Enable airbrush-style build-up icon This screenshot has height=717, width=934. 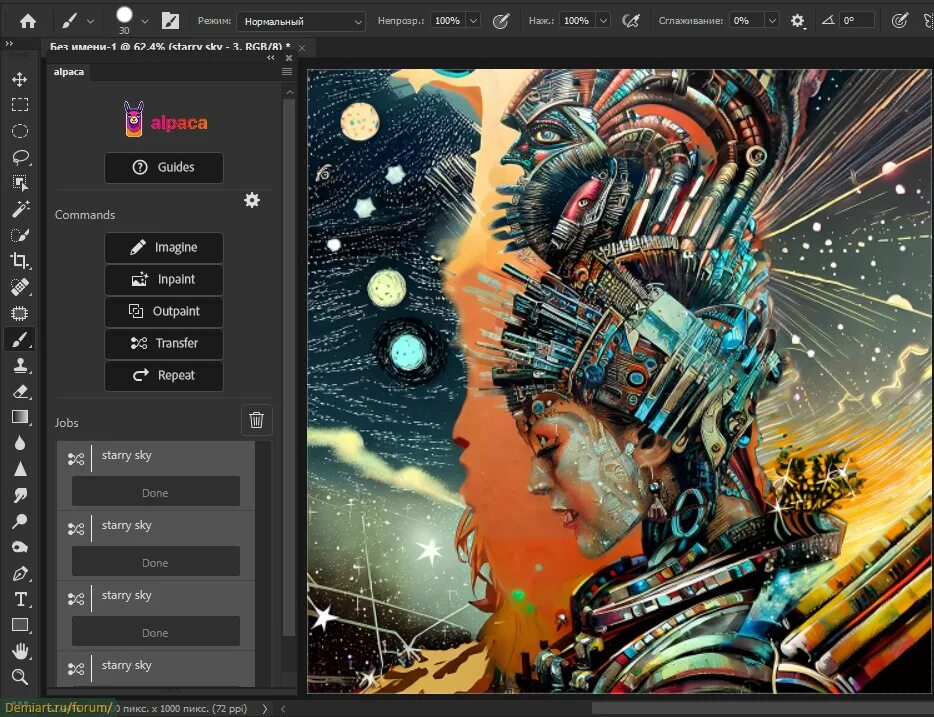point(630,21)
